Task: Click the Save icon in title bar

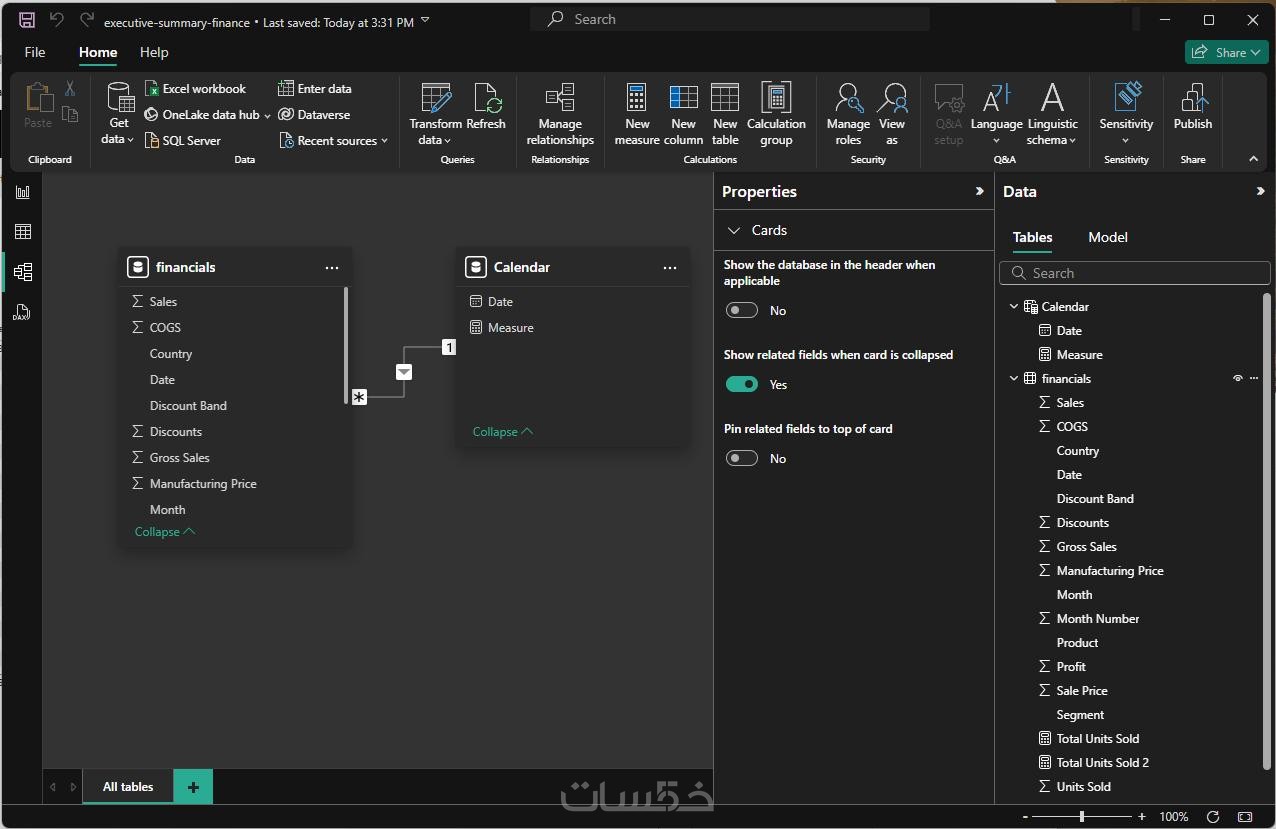Action: pyautogui.click(x=27, y=20)
